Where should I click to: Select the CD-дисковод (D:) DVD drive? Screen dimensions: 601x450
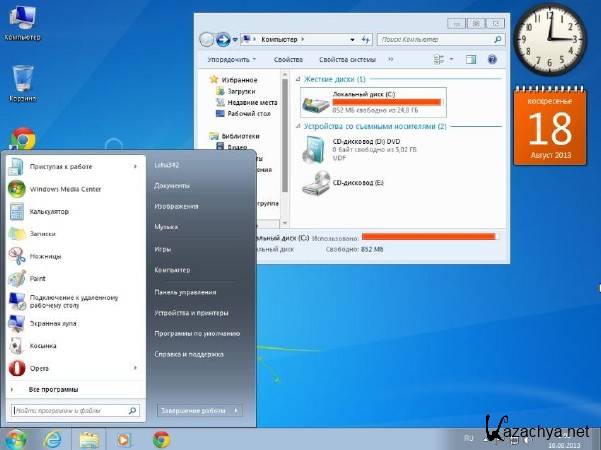[359, 149]
